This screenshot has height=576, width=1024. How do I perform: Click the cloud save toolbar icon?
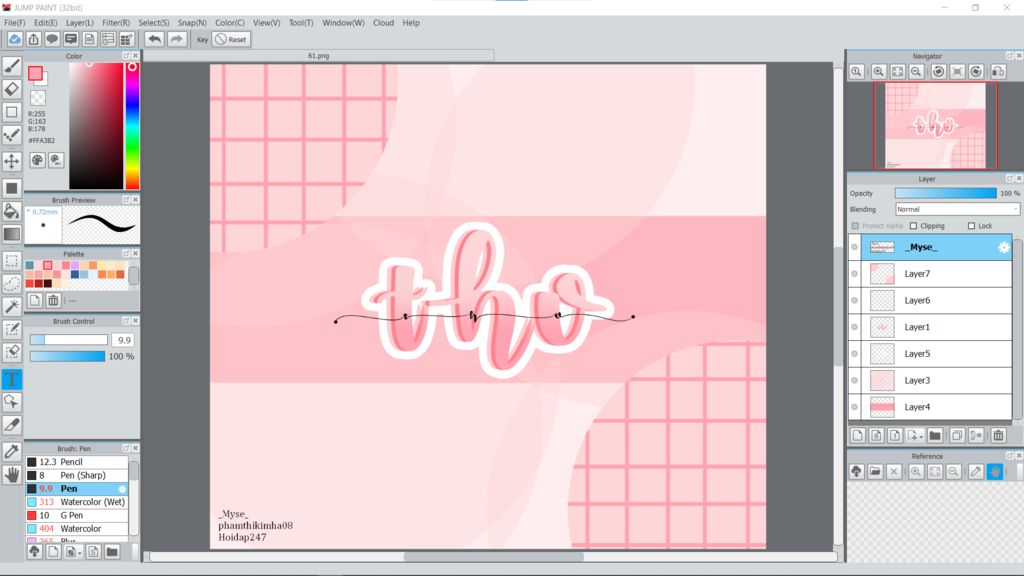(x=14, y=39)
